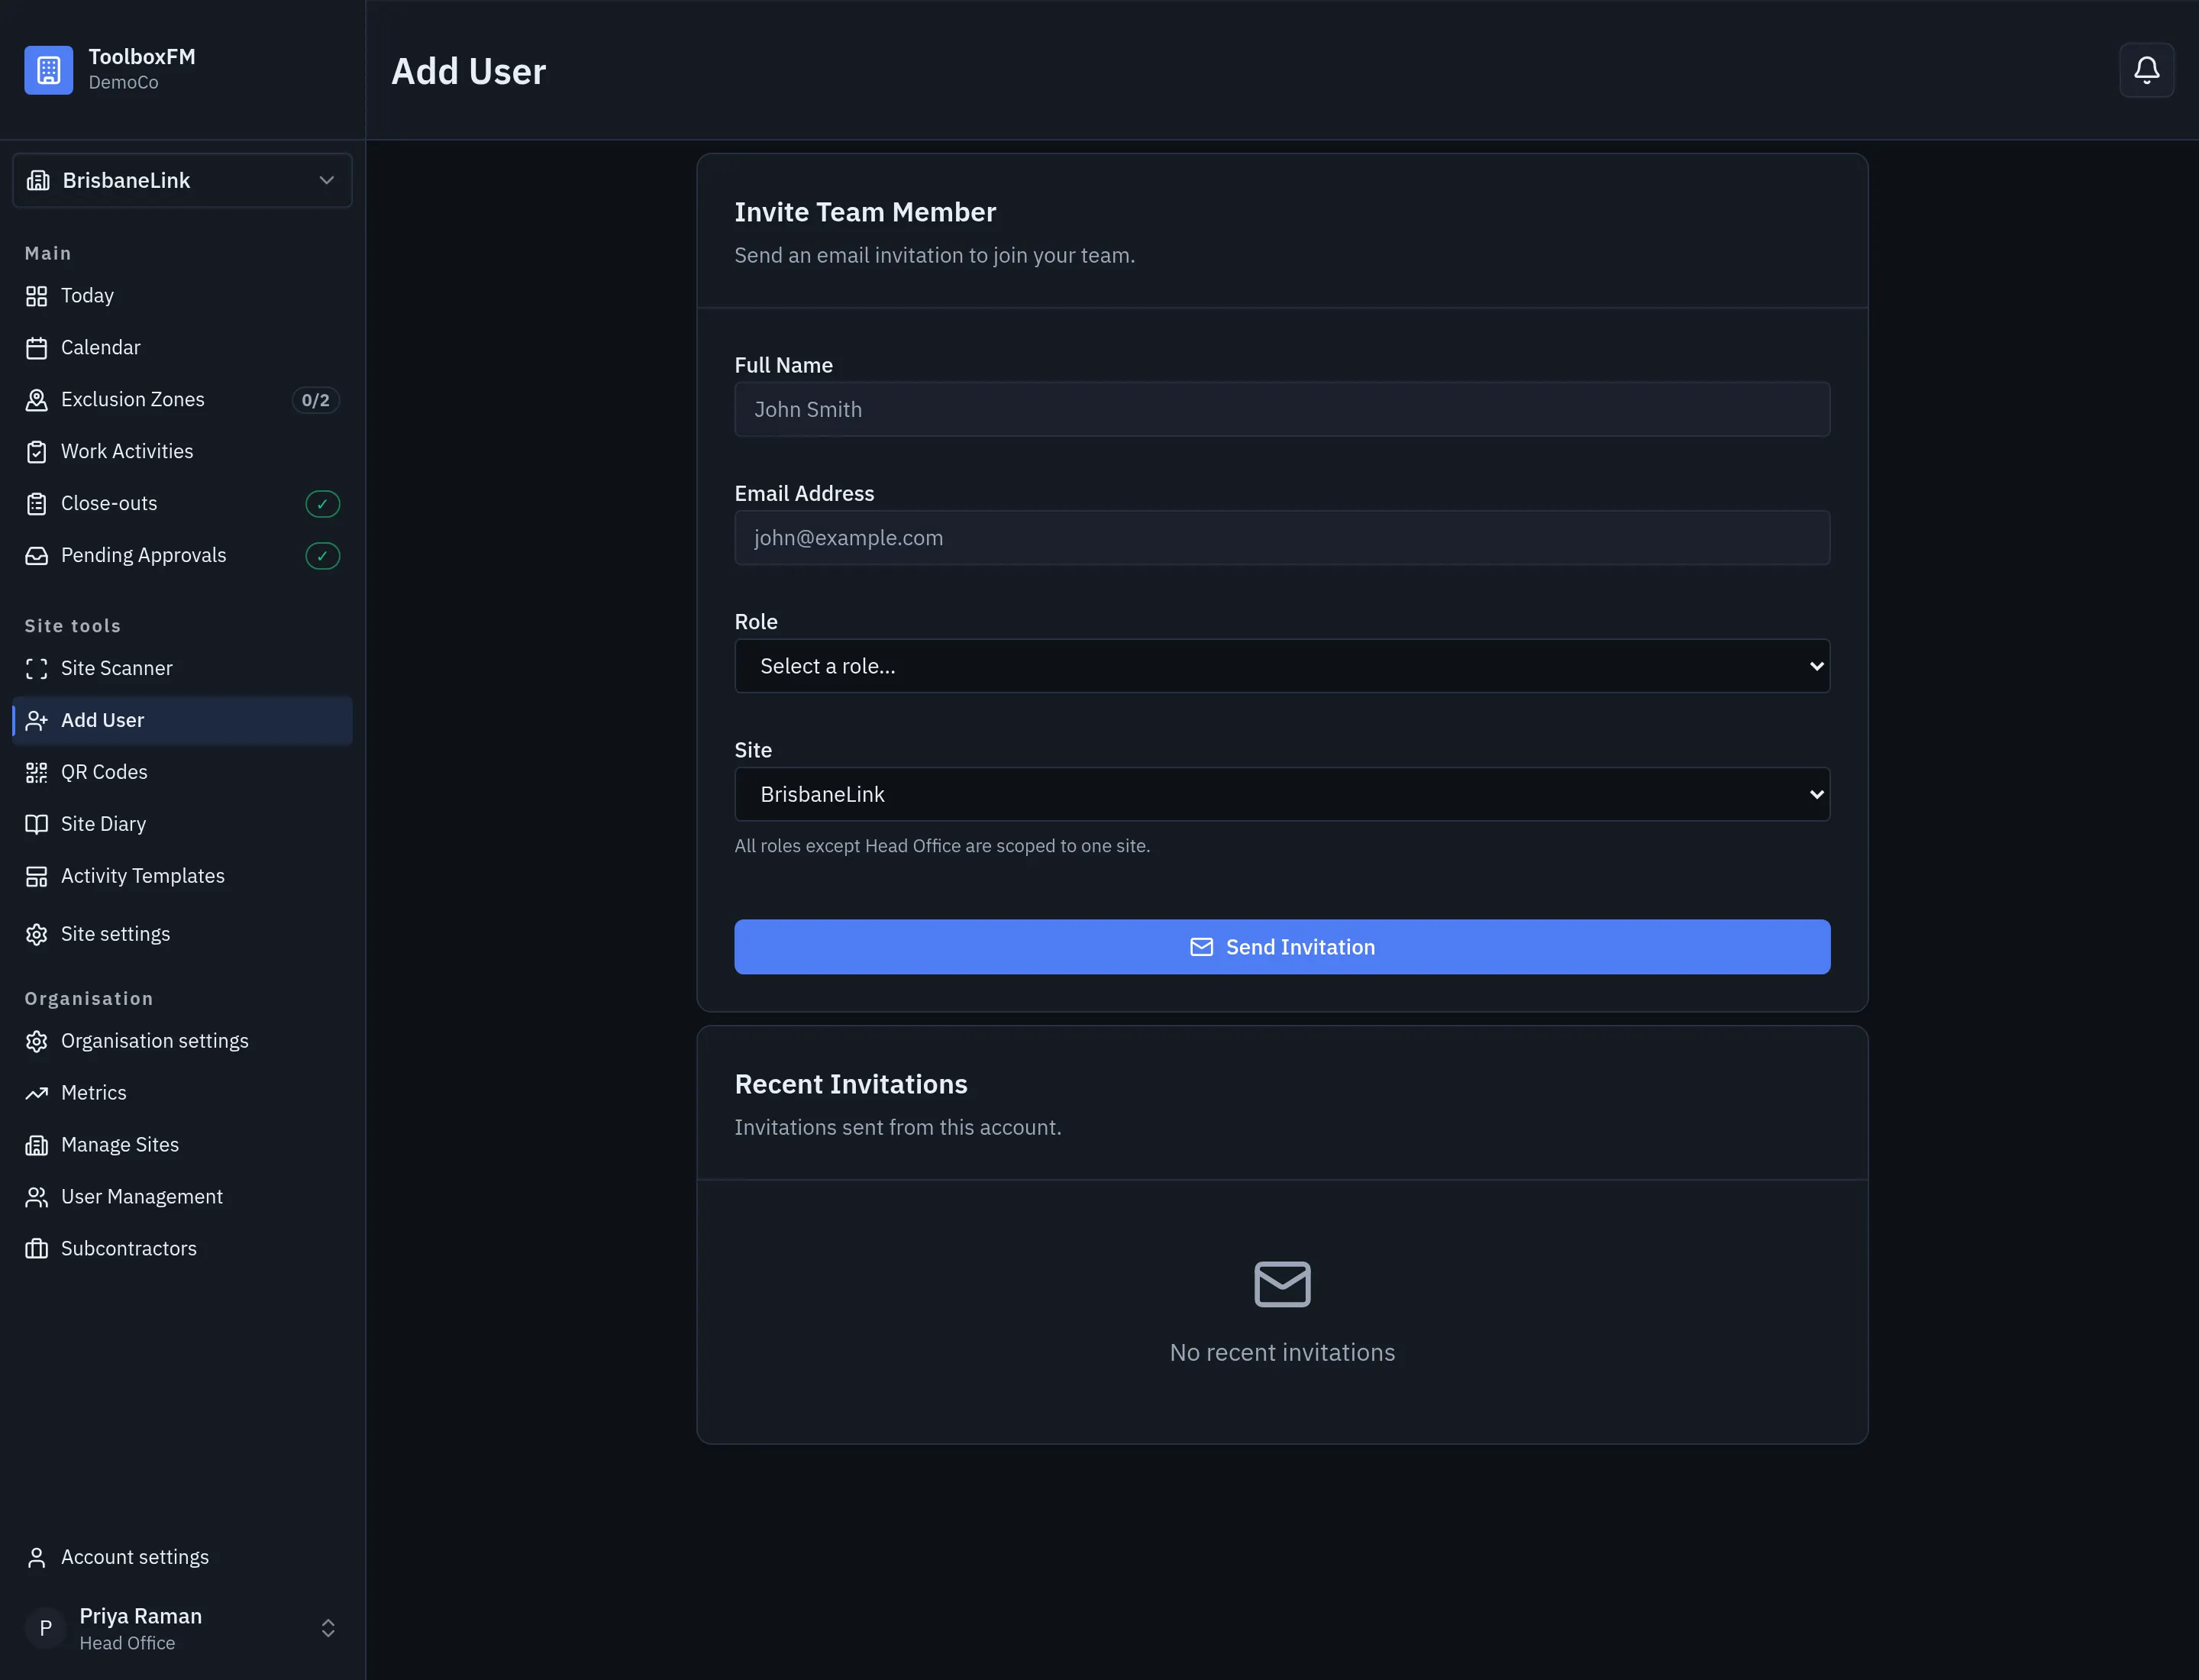
Task: Click the Pending Approvals inbox icon
Action: coord(37,556)
